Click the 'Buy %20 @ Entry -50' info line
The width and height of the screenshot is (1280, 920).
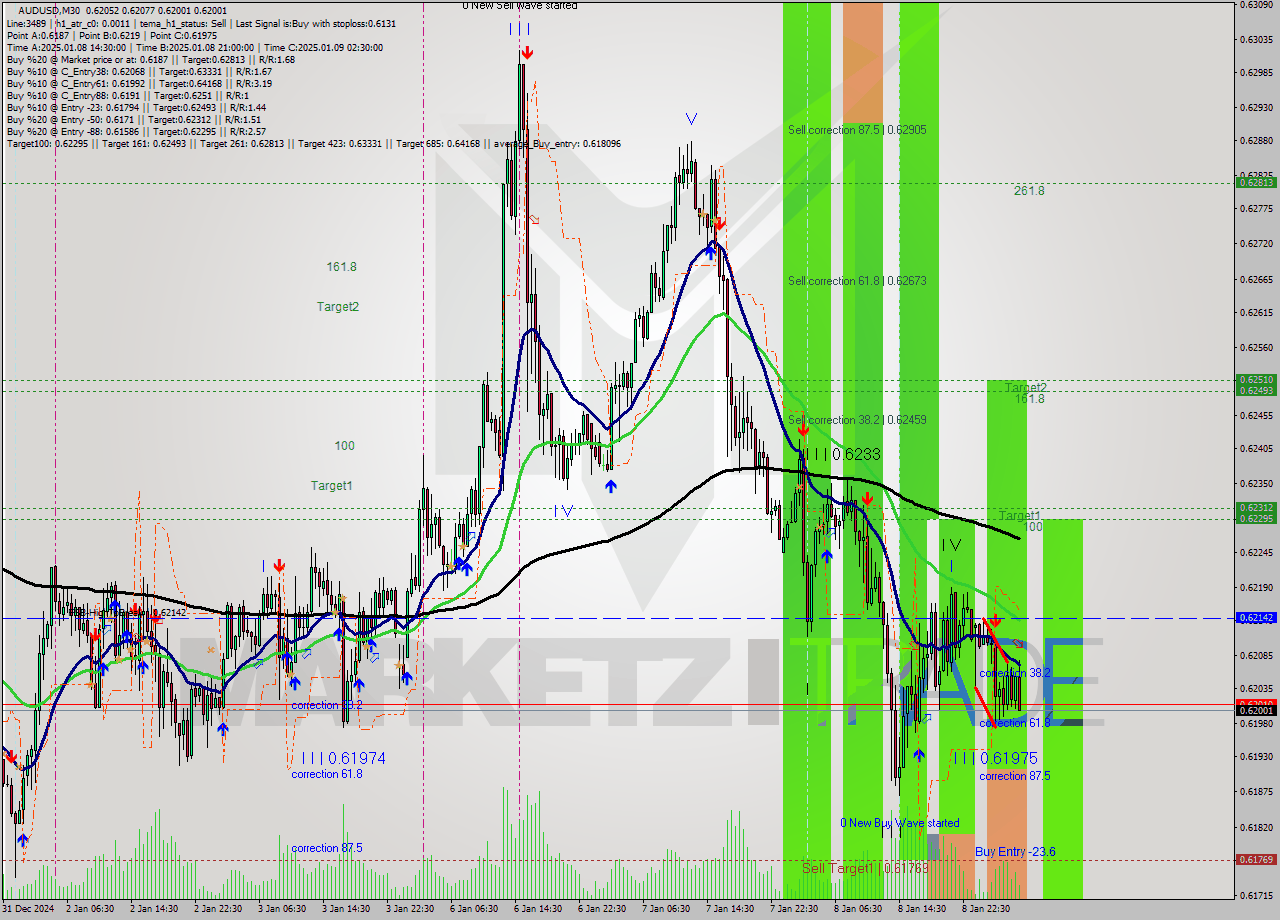tap(134, 120)
